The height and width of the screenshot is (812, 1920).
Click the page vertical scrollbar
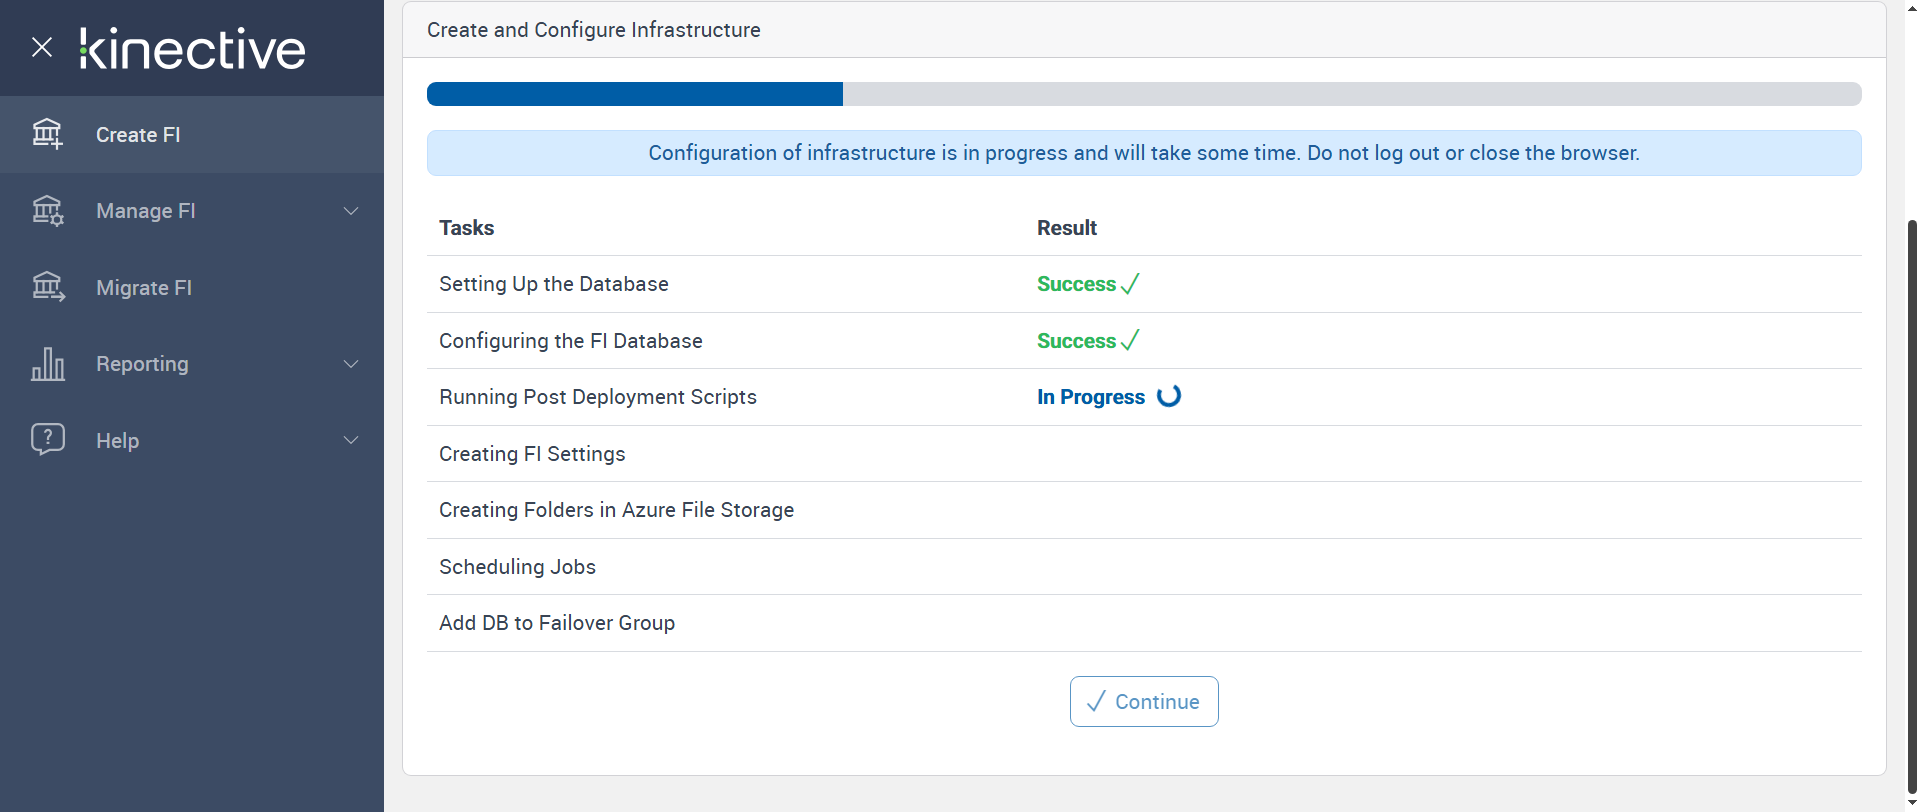tap(1912, 500)
